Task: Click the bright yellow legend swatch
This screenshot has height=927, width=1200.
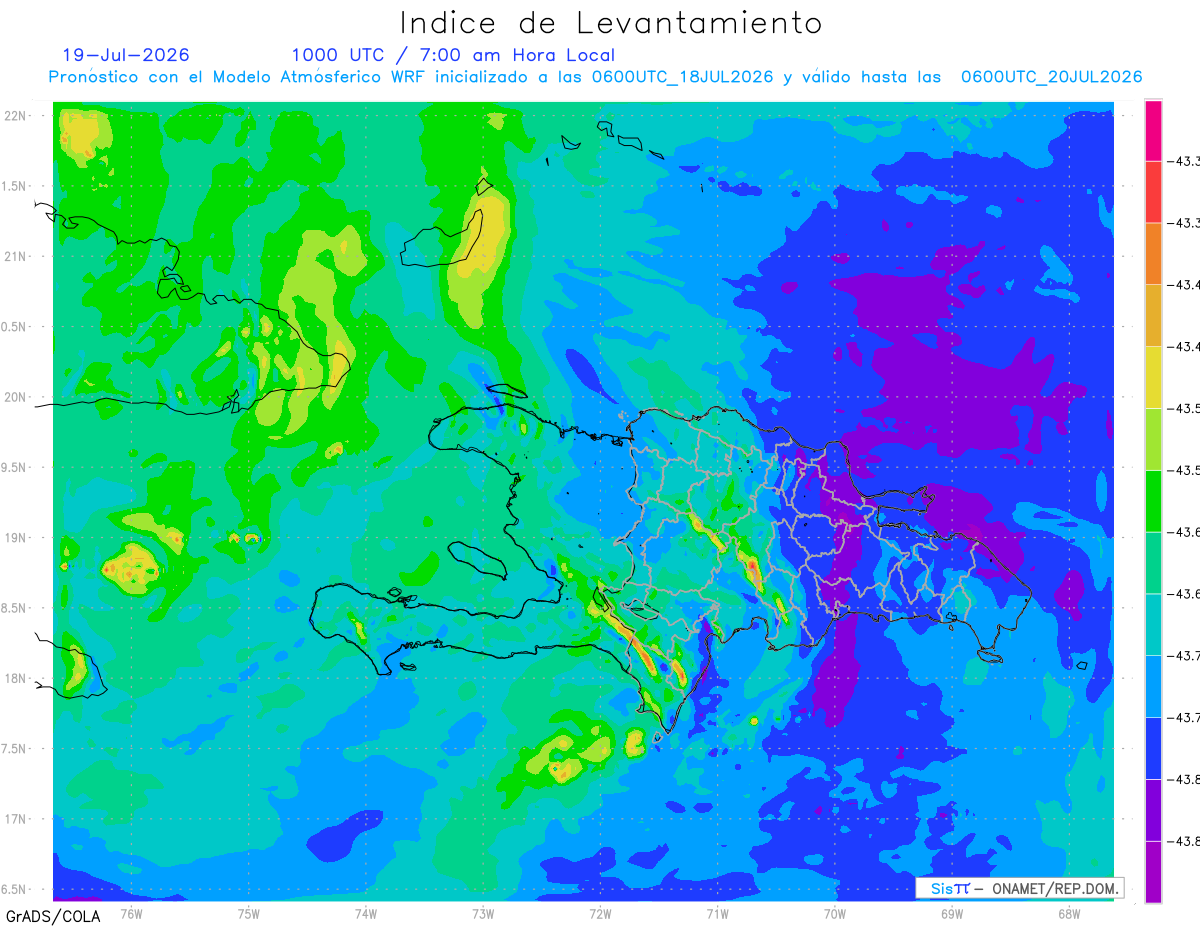Action: click(1153, 377)
